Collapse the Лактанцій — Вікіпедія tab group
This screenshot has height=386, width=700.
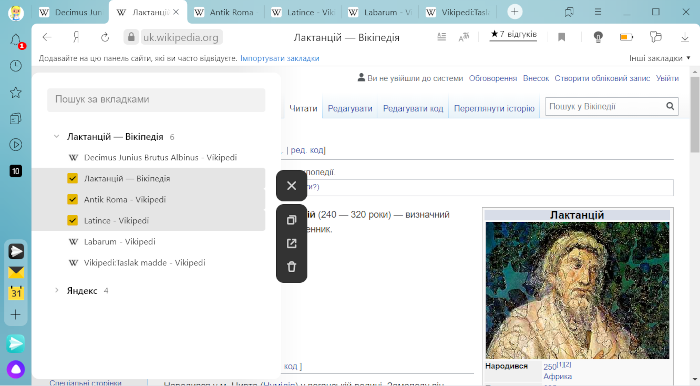click(x=56, y=137)
